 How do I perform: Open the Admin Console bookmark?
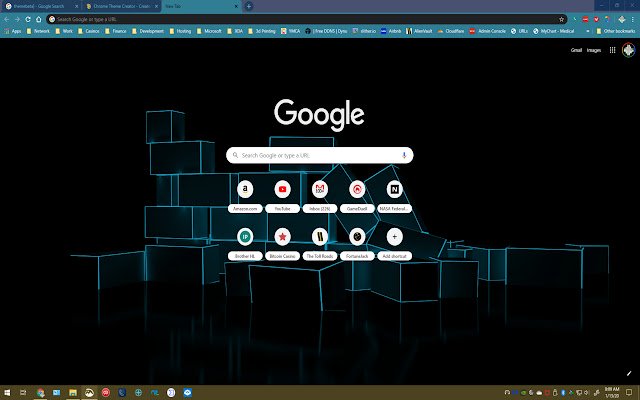(487, 31)
